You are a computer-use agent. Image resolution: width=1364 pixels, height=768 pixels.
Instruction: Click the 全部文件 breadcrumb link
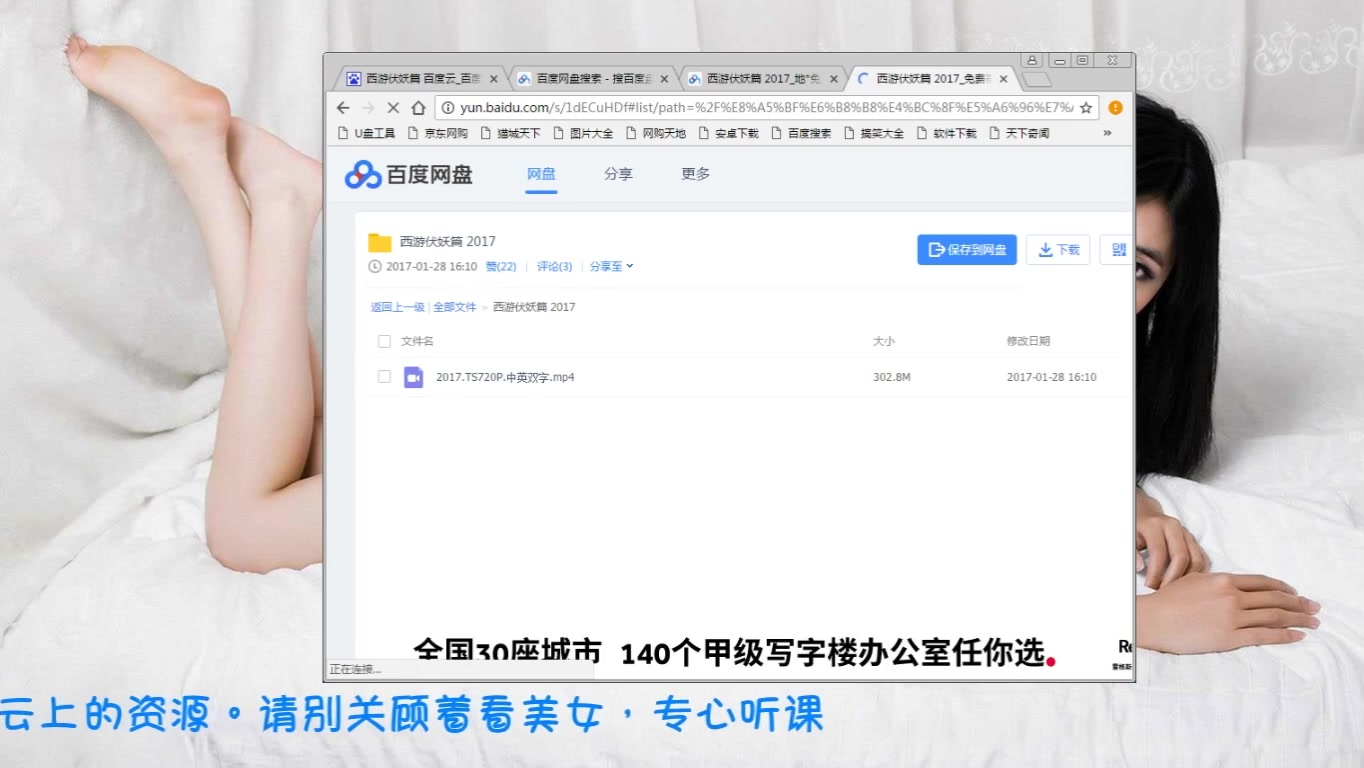point(455,307)
